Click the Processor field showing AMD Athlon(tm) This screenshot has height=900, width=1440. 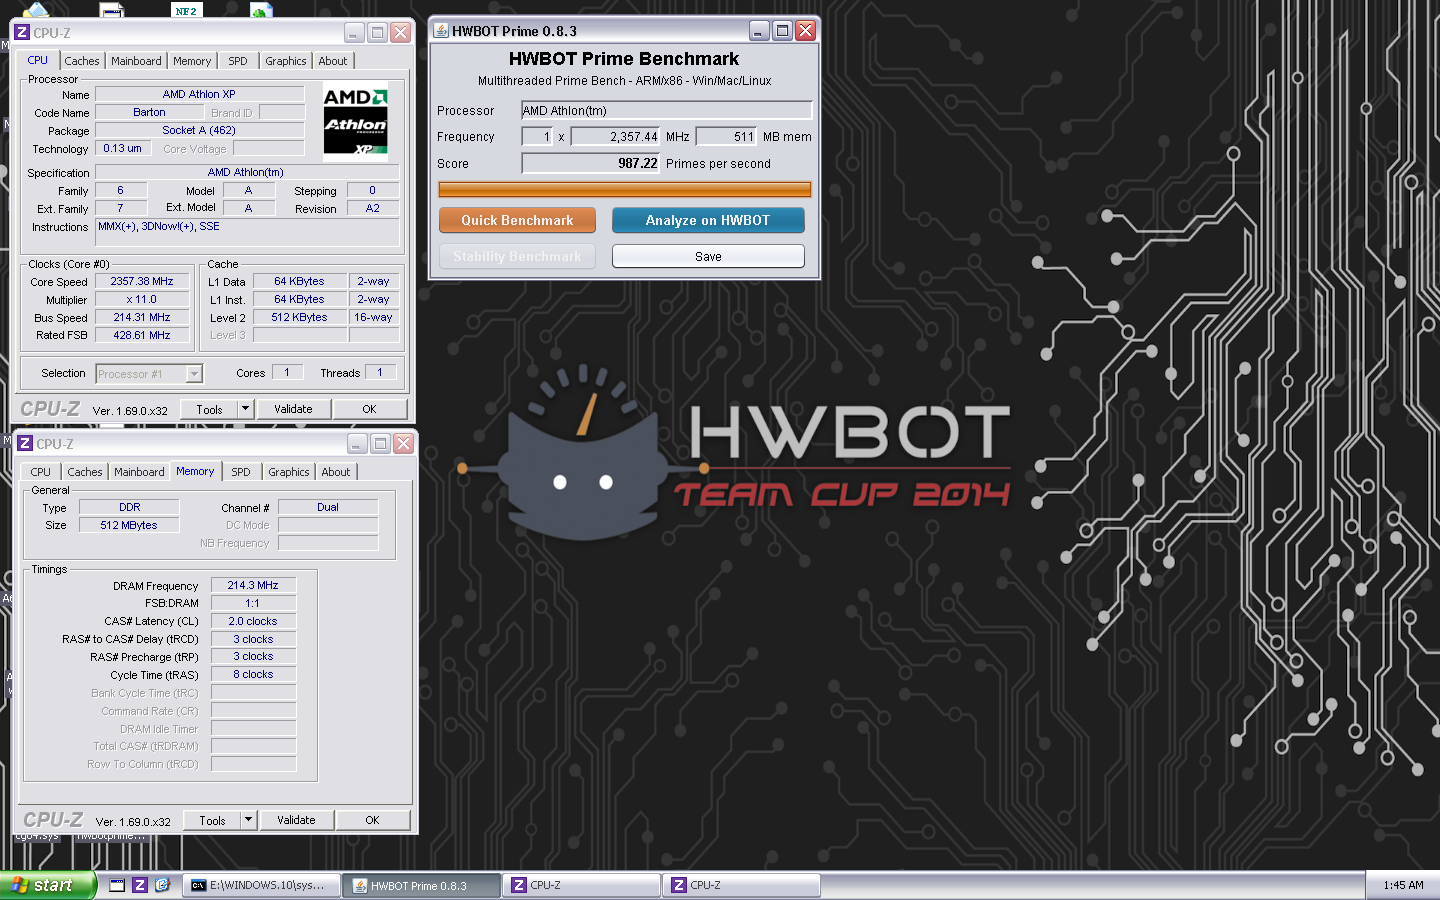[x=666, y=110]
